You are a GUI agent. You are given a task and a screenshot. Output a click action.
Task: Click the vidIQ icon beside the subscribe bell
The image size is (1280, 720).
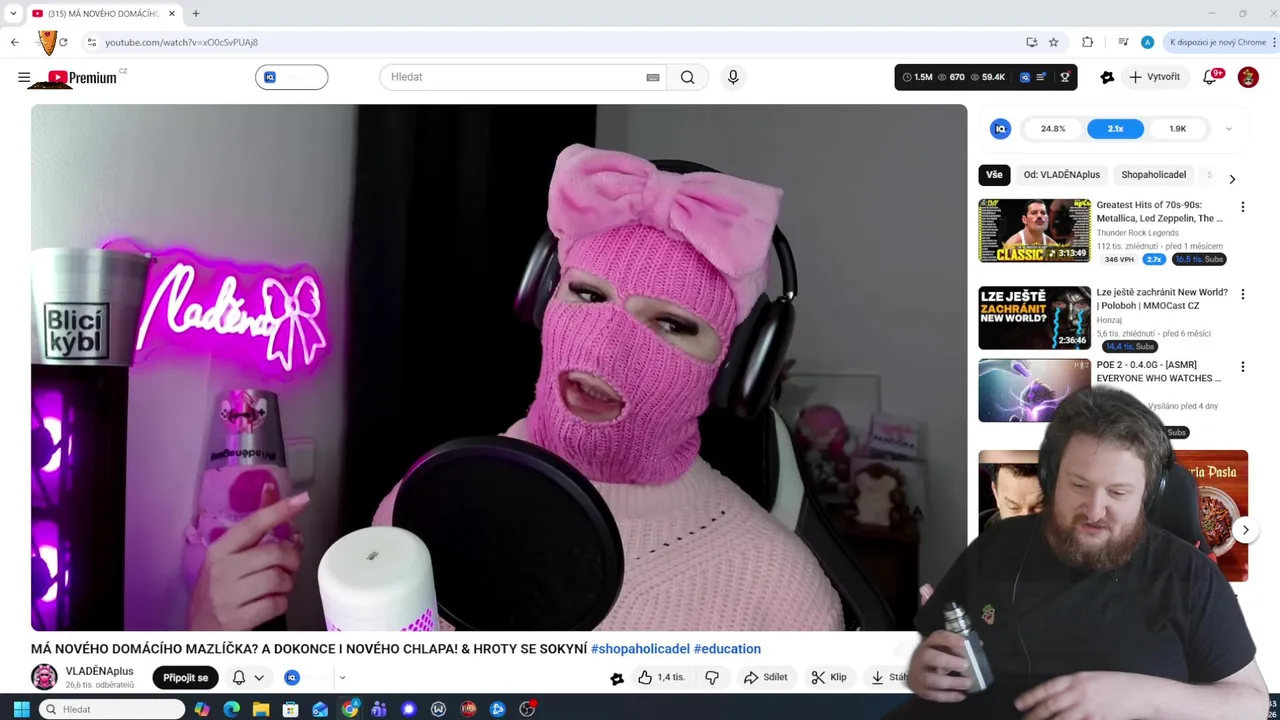click(x=292, y=677)
